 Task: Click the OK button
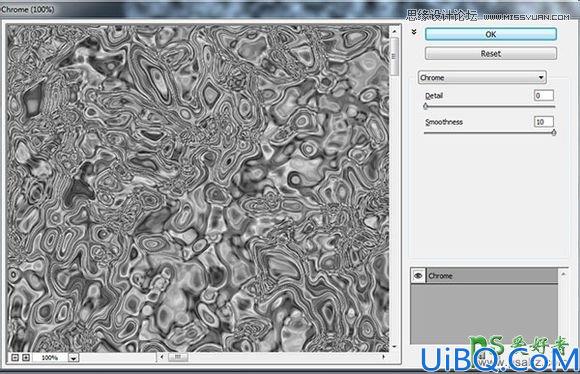coord(491,34)
